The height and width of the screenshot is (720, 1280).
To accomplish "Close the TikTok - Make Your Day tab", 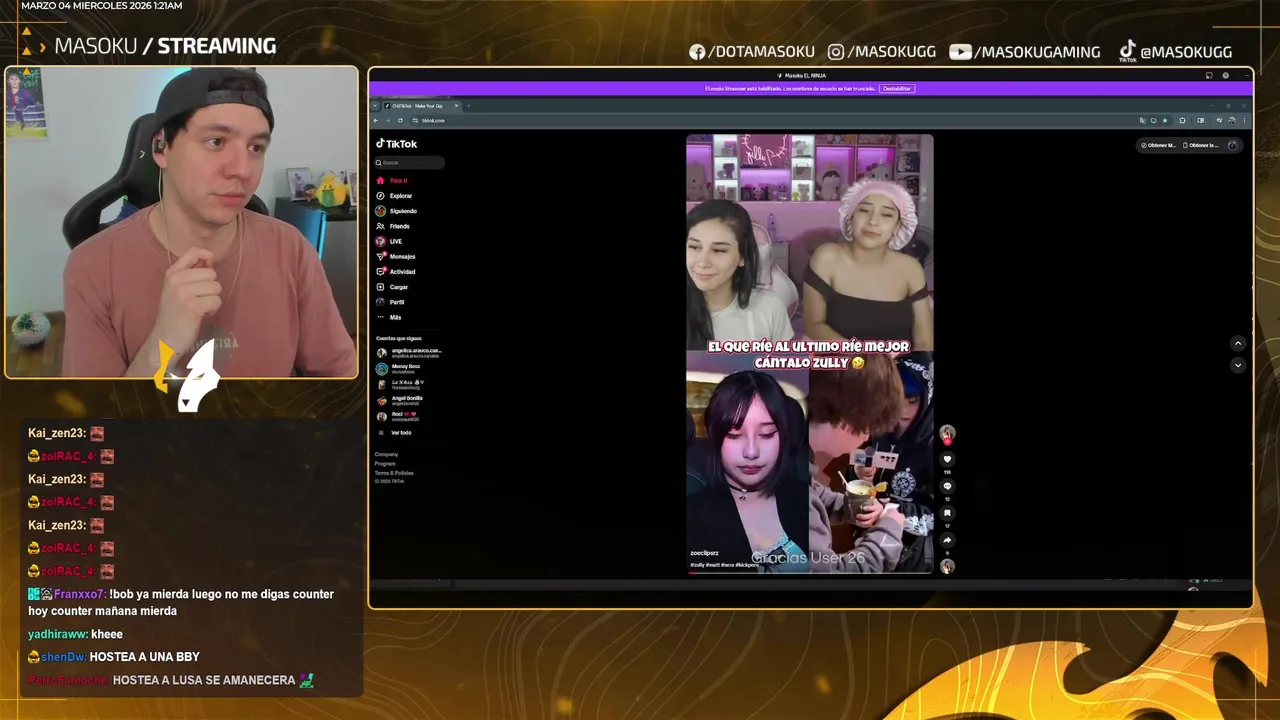I will pyautogui.click(x=456, y=105).
